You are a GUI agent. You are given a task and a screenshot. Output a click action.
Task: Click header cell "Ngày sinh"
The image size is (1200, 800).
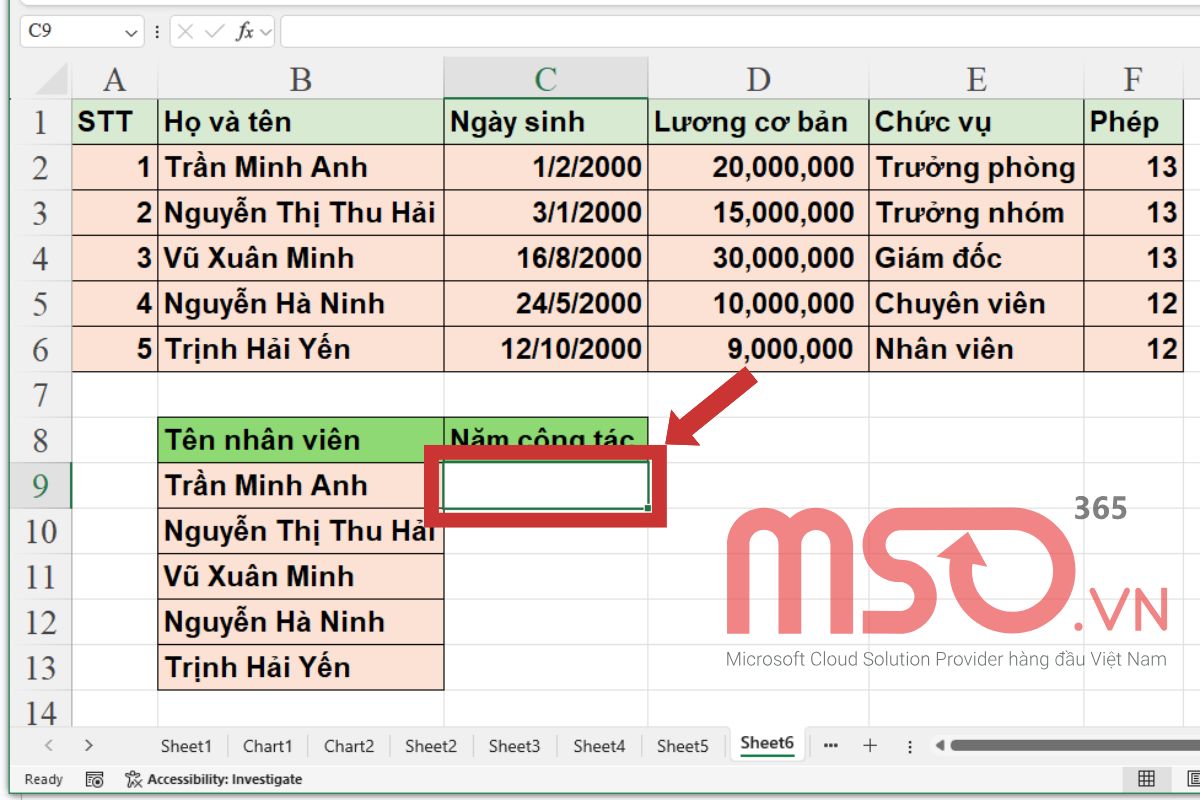pyautogui.click(x=546, y=122)
